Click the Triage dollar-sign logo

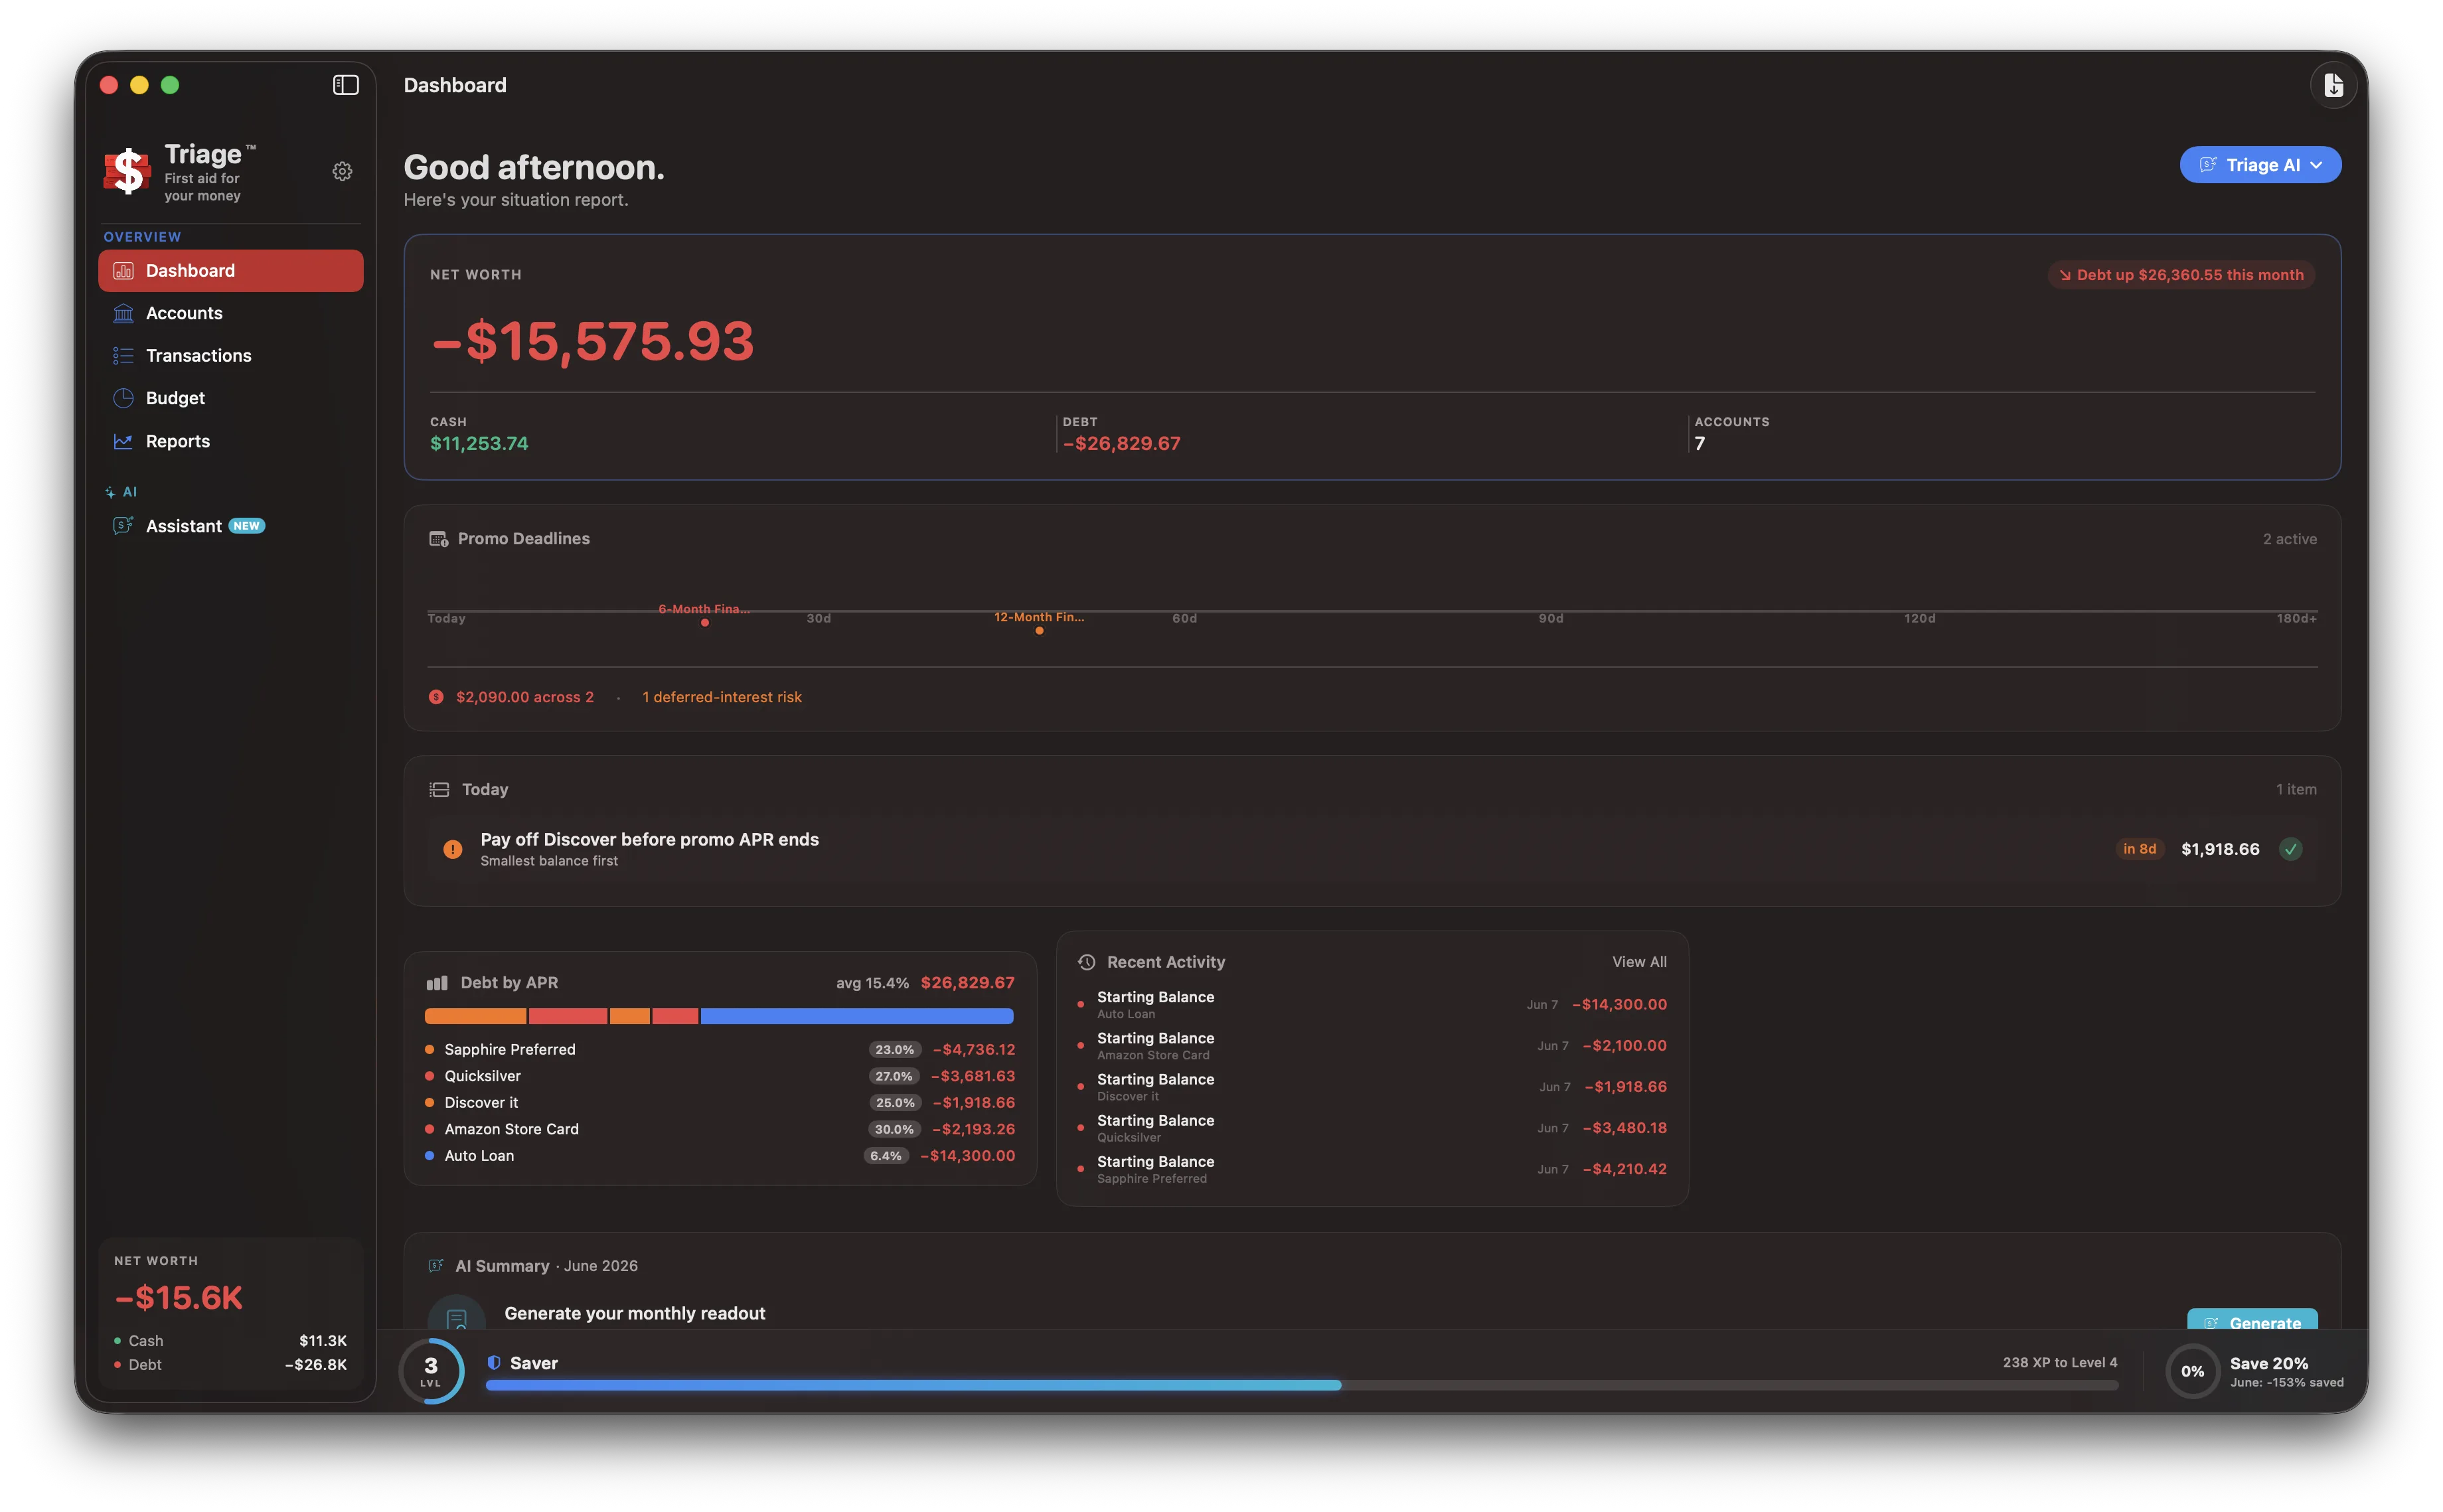[128, 170]
